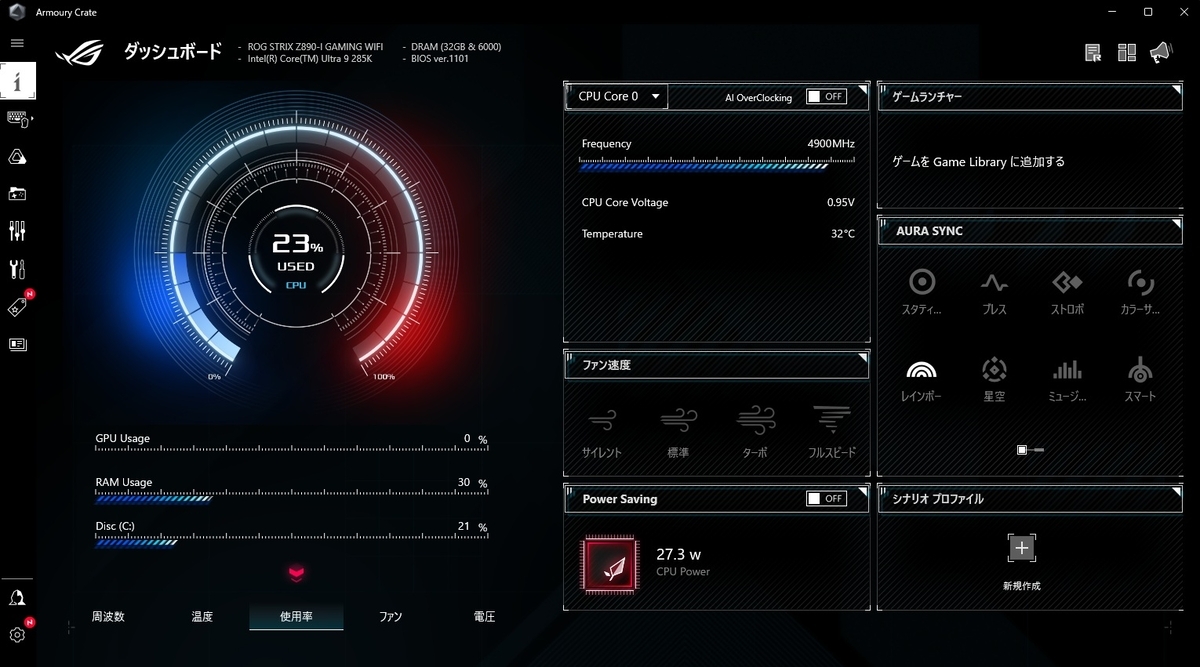Click the 0.95V CPU Core Voltage value
Screen dimensions: 1200x667
840,203
